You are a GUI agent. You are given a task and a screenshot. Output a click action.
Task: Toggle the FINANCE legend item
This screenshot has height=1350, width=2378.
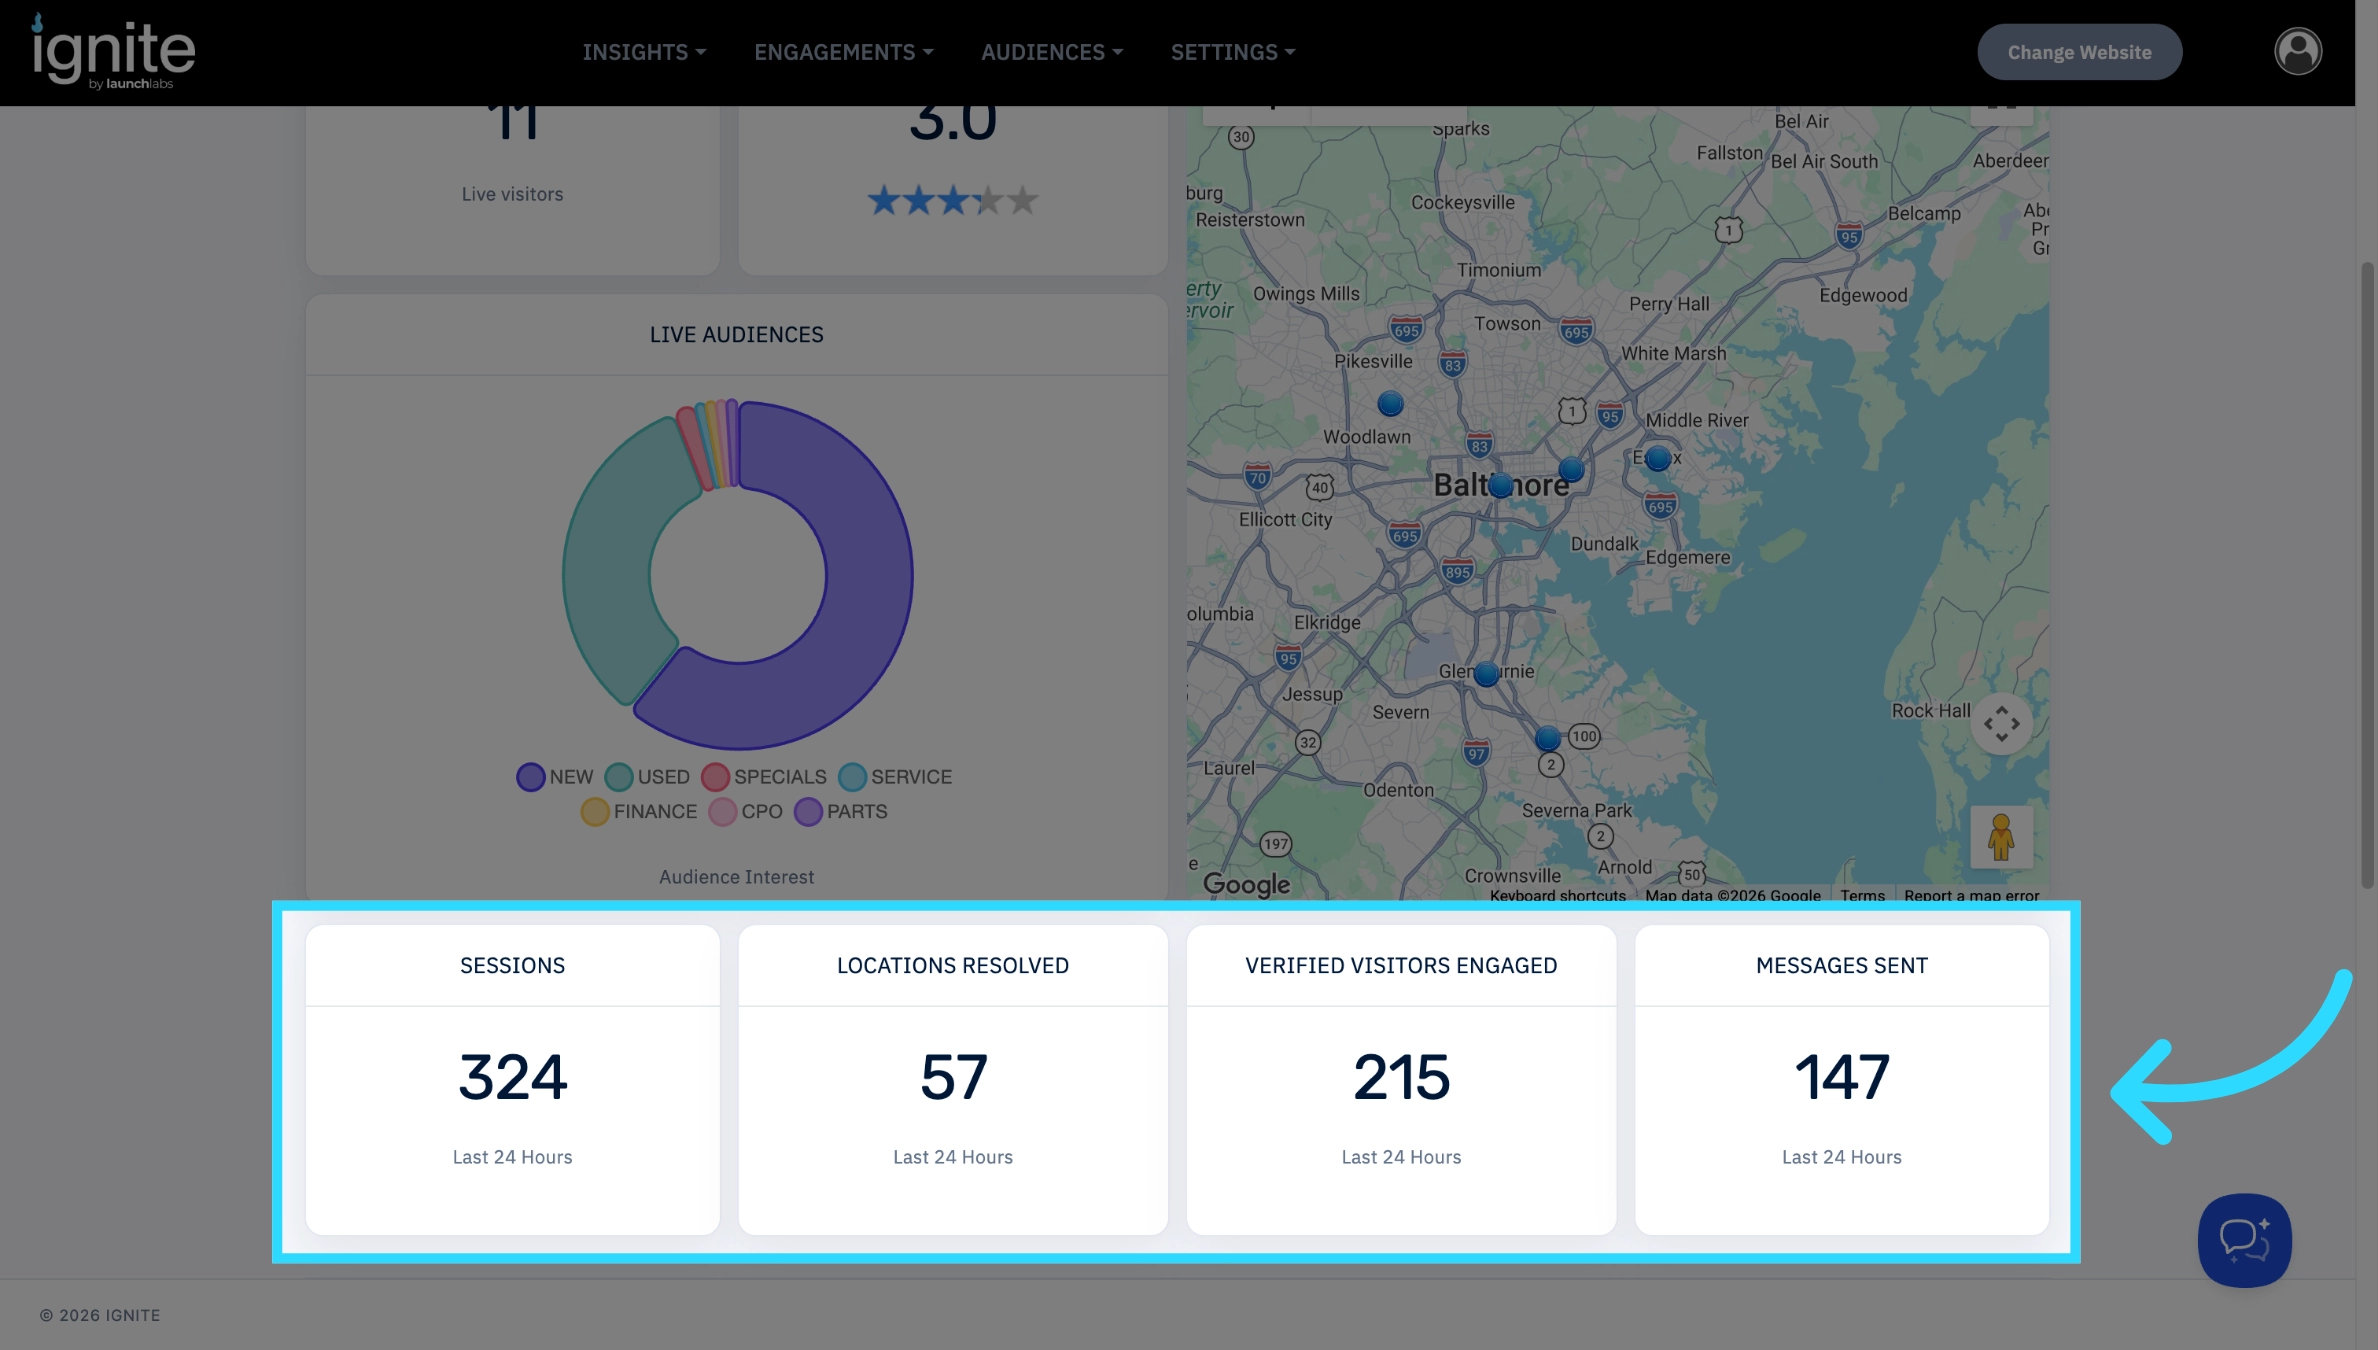[639, 811]
